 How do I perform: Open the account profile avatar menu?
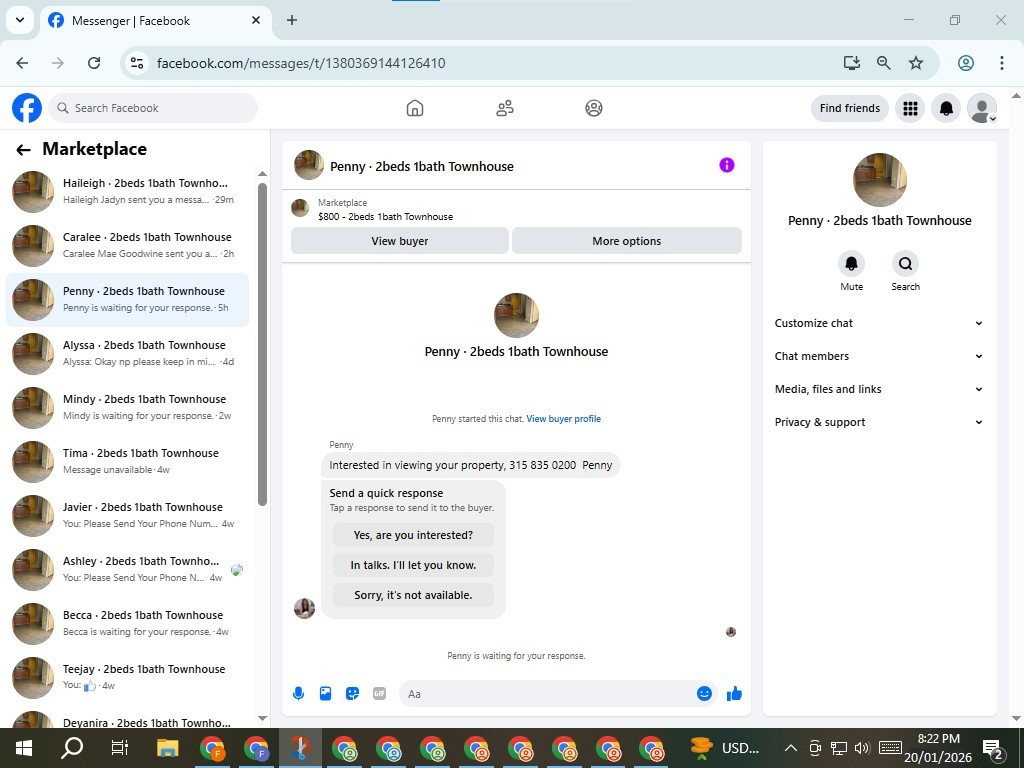click(982, 108)
